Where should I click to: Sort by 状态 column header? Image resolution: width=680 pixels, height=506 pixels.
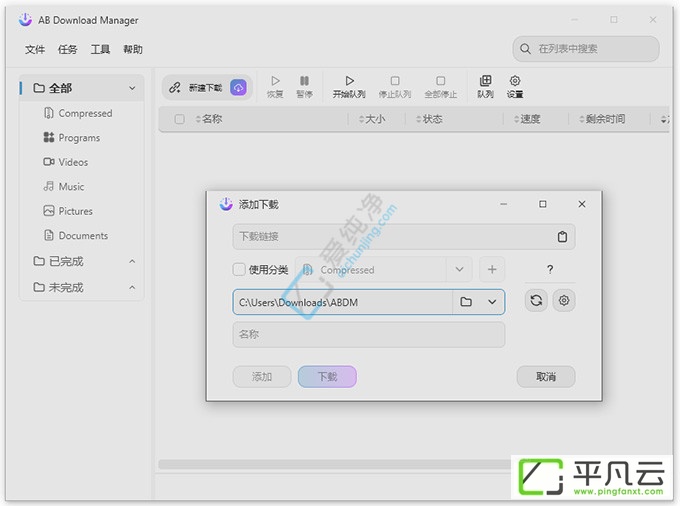[429, 119]
